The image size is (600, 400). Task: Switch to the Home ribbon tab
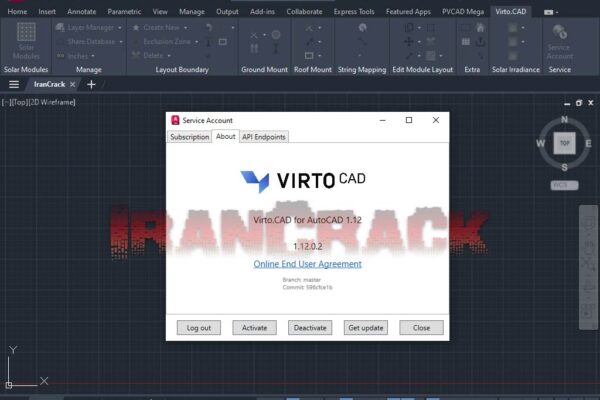pos(17,11)
